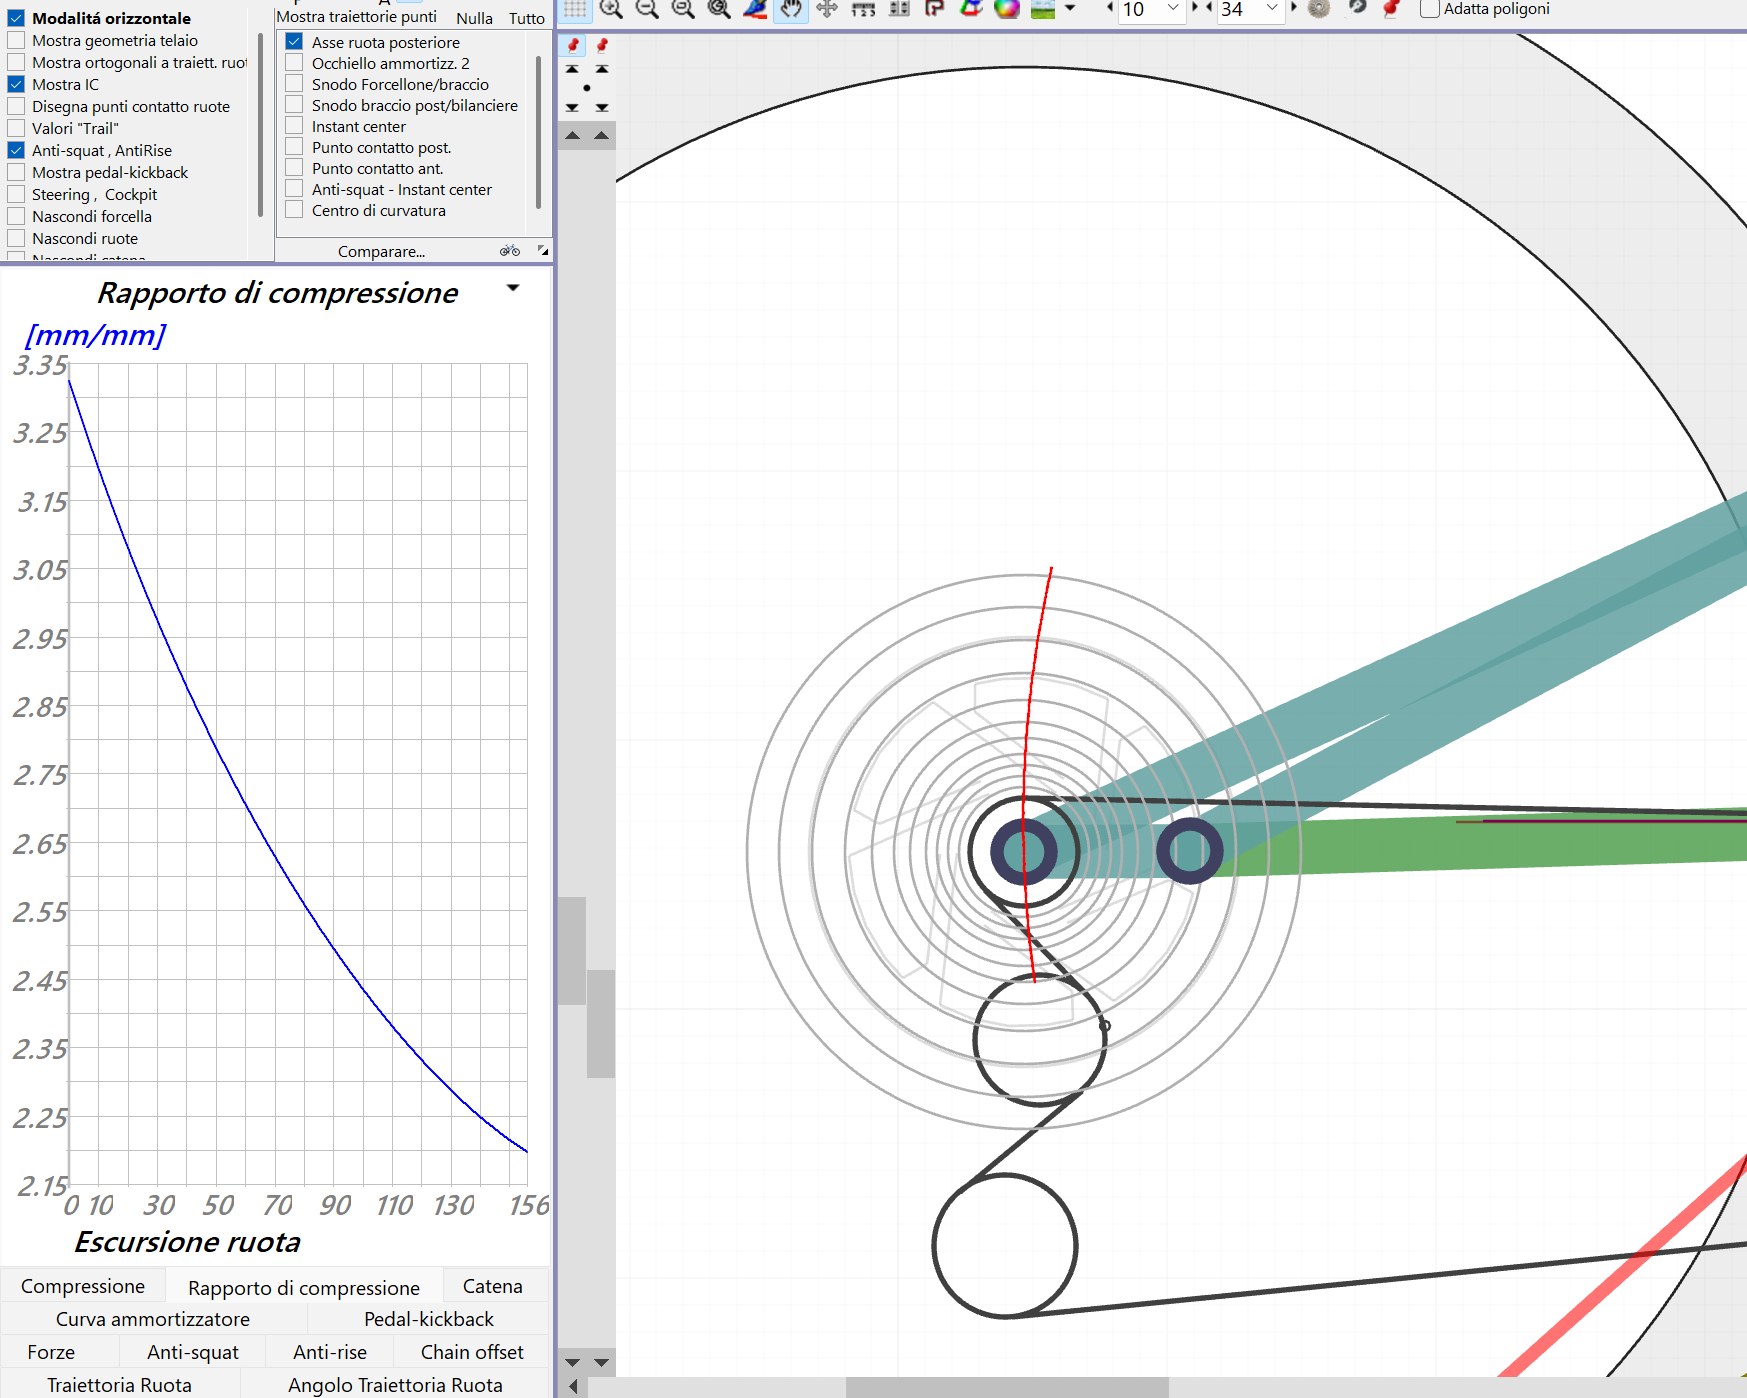
Task: Click the bicycle icon beside Comparare
Action: pos(510,251)
